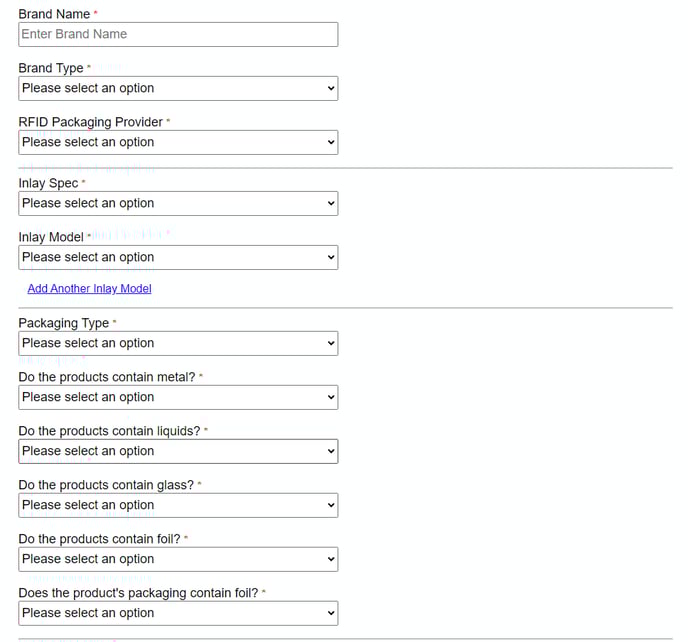Image resolution: width=688 pixels, height=642 pixels.
Task: Click the 'Brand Type' label text
Action: click(x=51, y=68)
